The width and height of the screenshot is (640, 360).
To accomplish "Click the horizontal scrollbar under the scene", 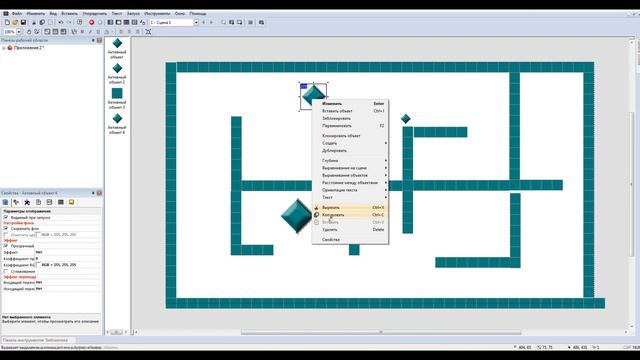I will point(381,332).
